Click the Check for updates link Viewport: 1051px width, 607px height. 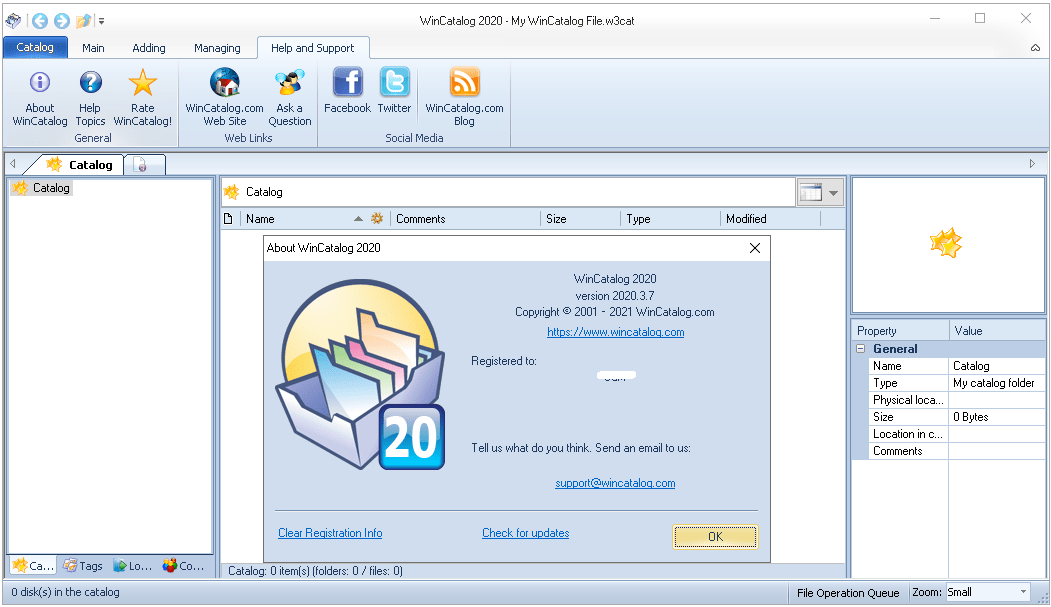[x=526, y=533]
